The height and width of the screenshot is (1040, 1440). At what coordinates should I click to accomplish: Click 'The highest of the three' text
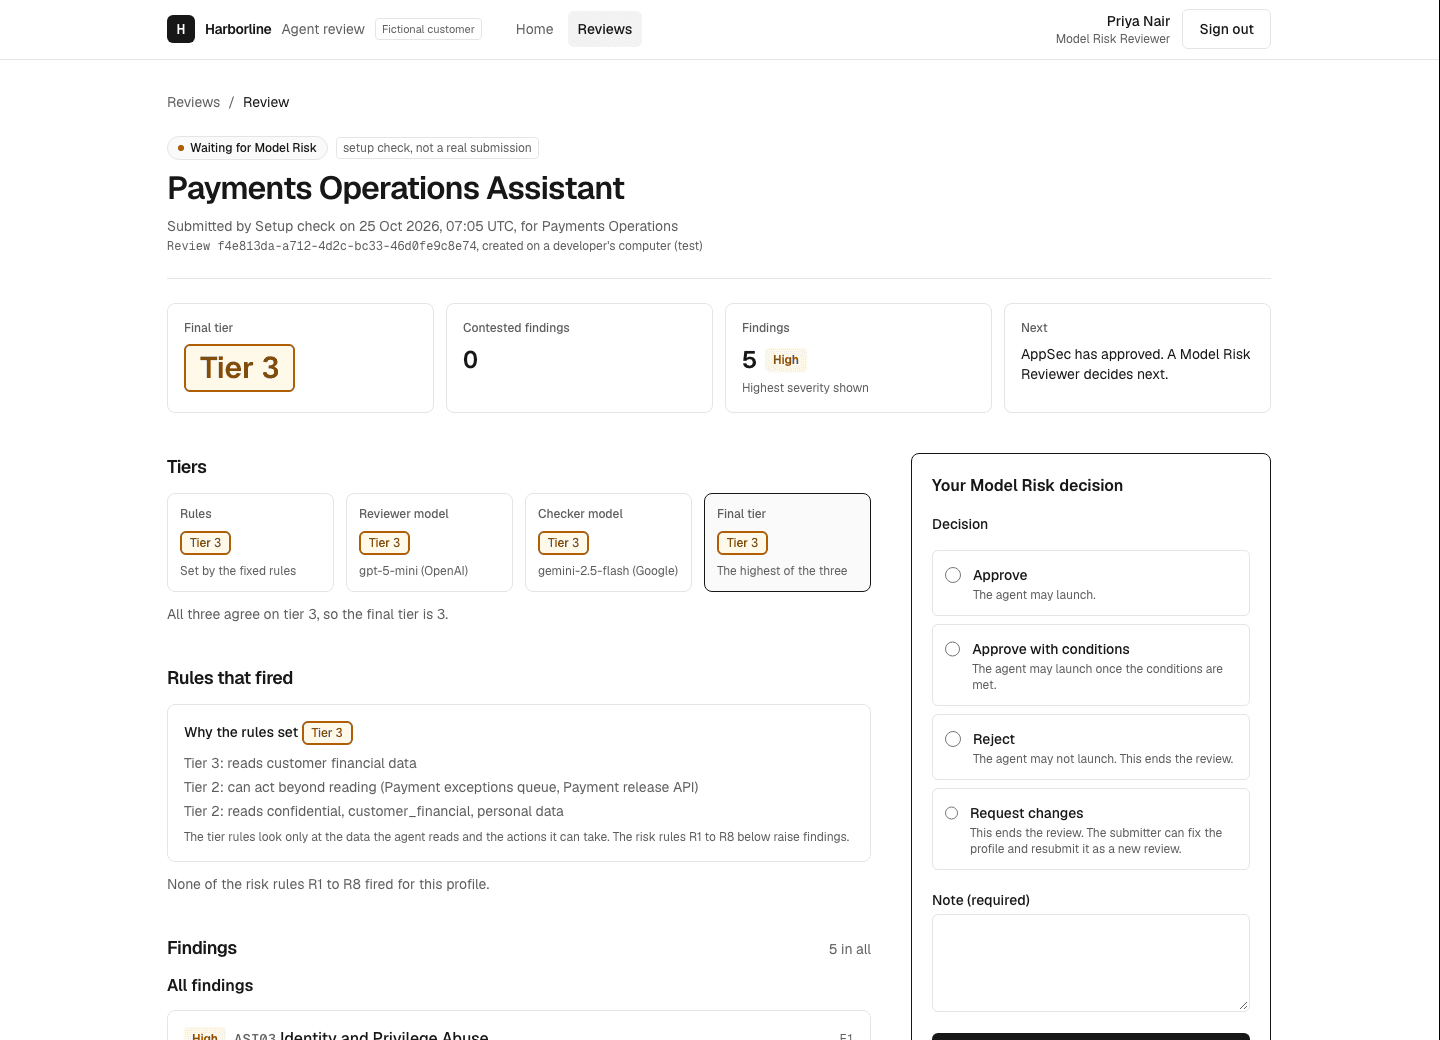coord(782,571)
